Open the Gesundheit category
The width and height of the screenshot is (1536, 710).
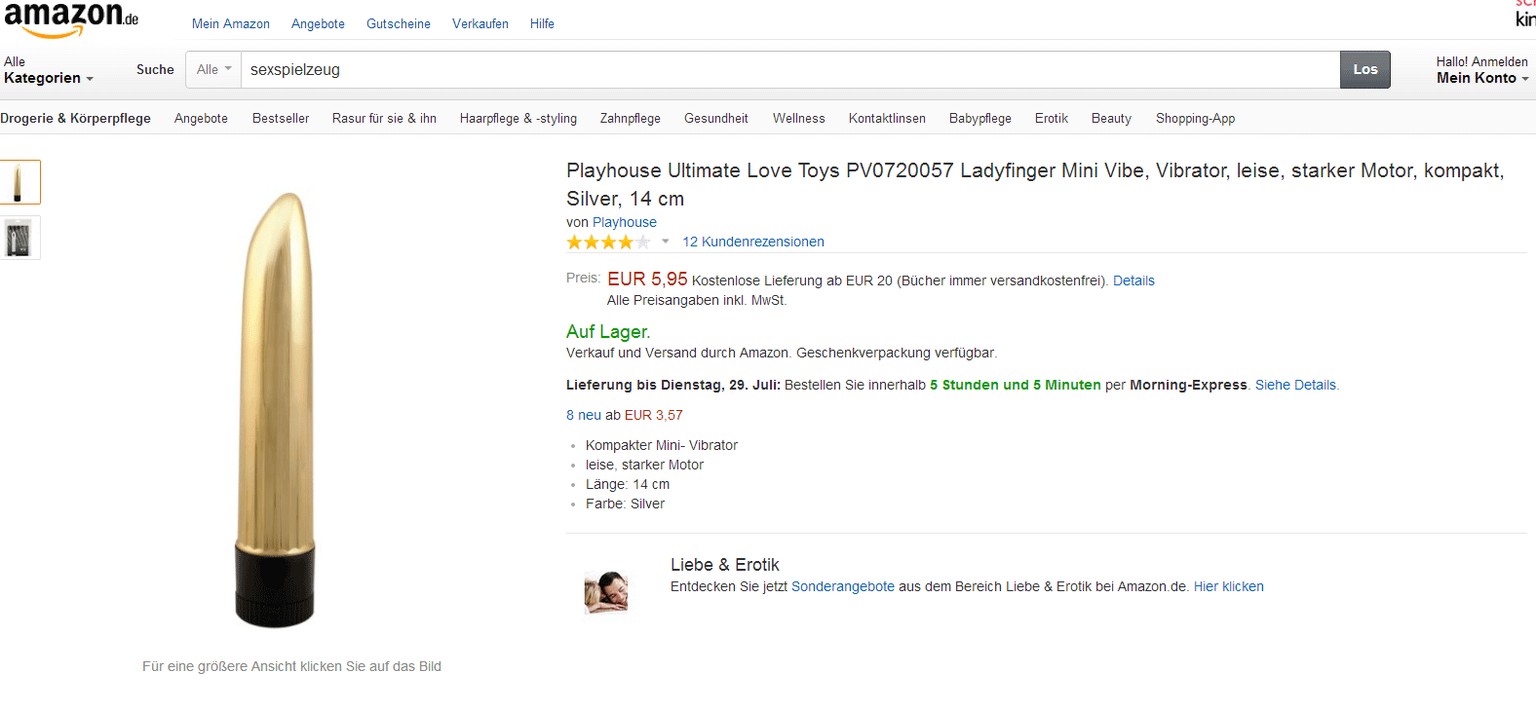click(716, 118)
